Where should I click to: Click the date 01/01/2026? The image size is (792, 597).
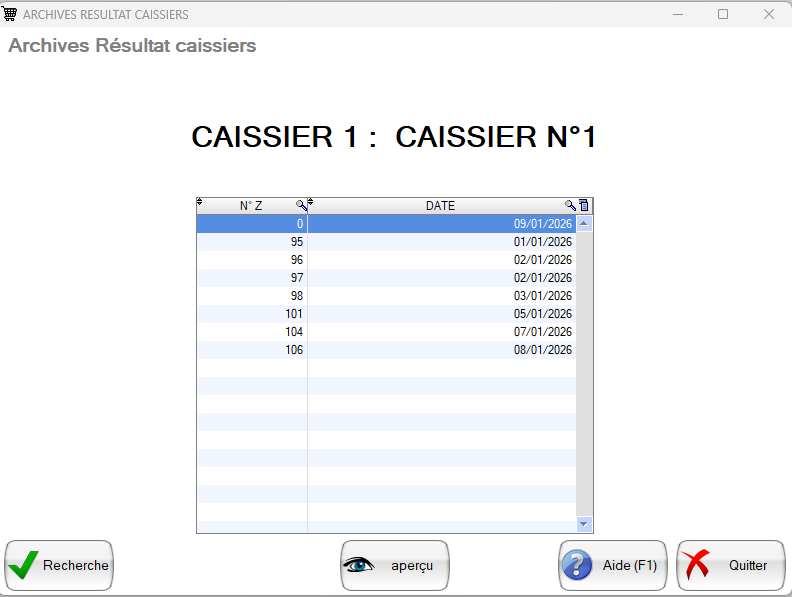(x=542, y=242)
